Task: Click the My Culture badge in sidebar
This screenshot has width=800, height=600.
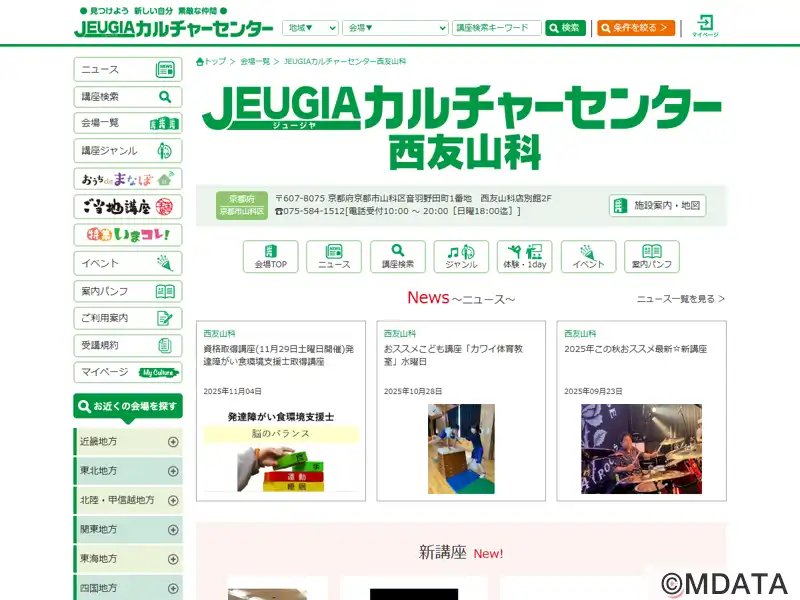Action: point(159,372)
